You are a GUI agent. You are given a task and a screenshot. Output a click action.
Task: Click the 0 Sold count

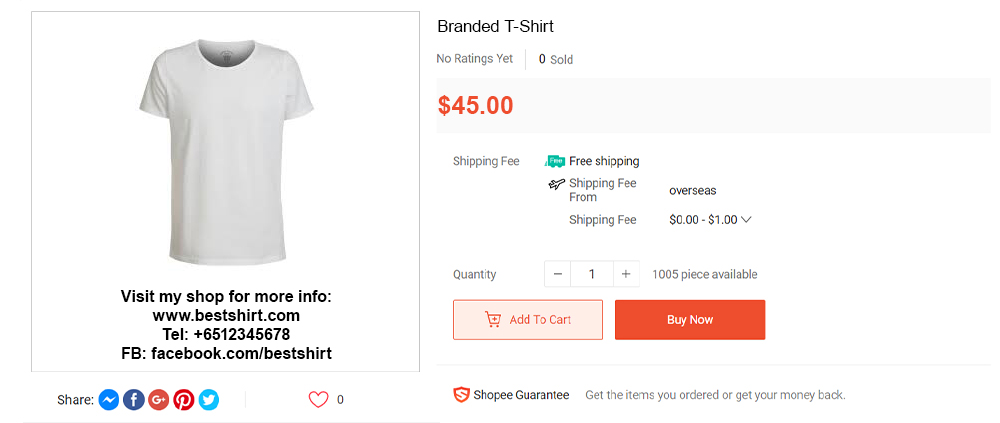(556, 59)
